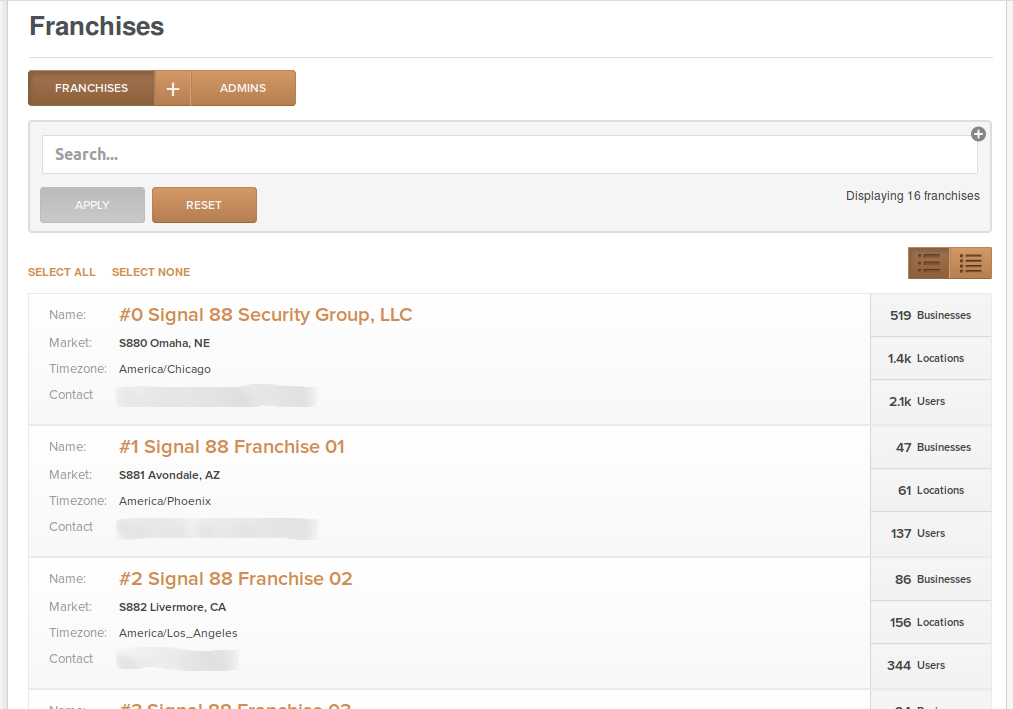Image resolution: width=1013 pixels, height=709 pixels.
Task: Click the Franchises page heading
Action: point(97,26)
